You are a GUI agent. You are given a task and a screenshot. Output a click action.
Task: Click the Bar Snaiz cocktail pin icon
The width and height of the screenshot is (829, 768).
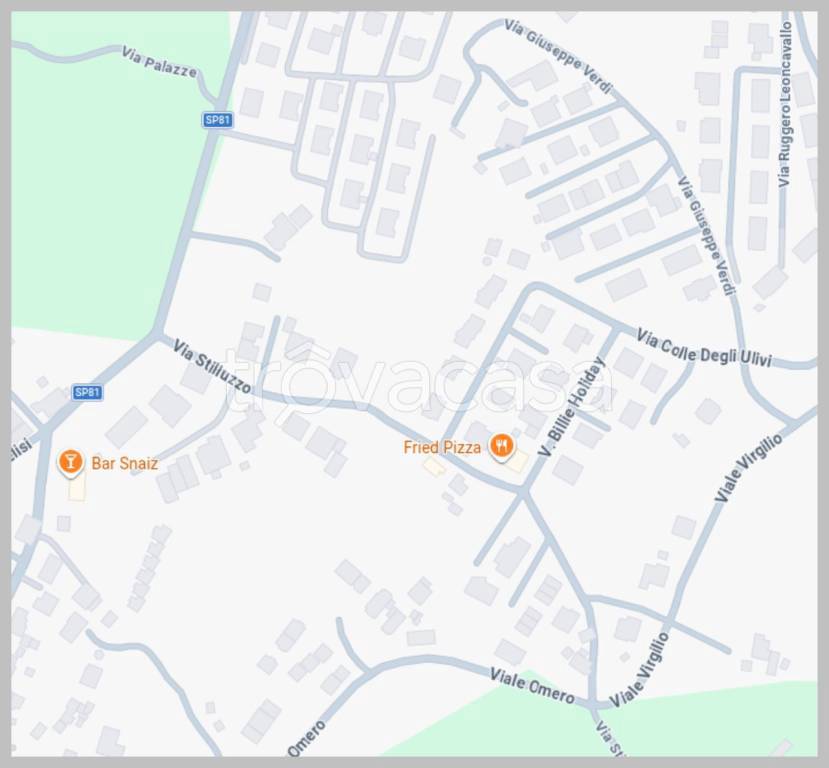click(70, 462)
